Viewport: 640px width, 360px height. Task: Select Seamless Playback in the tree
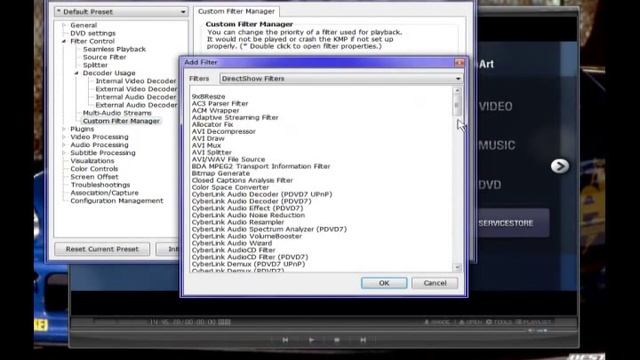114,49
